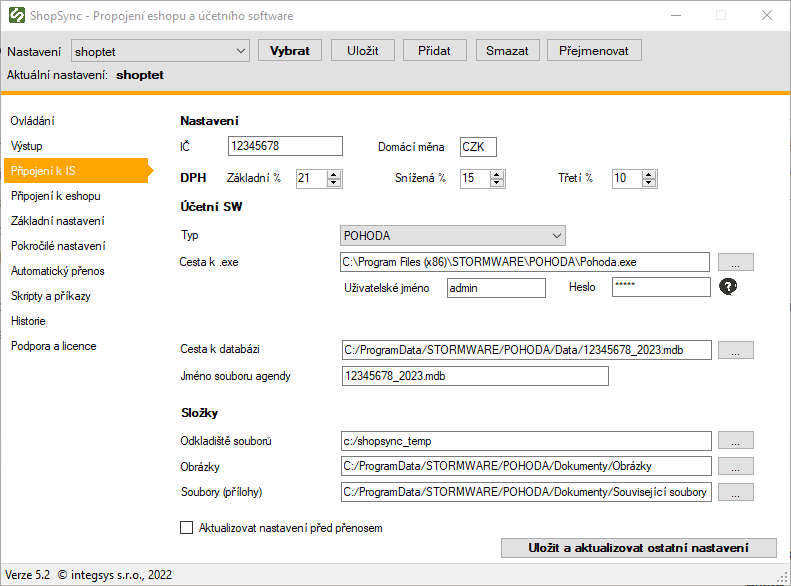Browse for the Odkladiště souborů folder
Image resolution: width=791 pixels, height=586 pixels.
[736, 440]
